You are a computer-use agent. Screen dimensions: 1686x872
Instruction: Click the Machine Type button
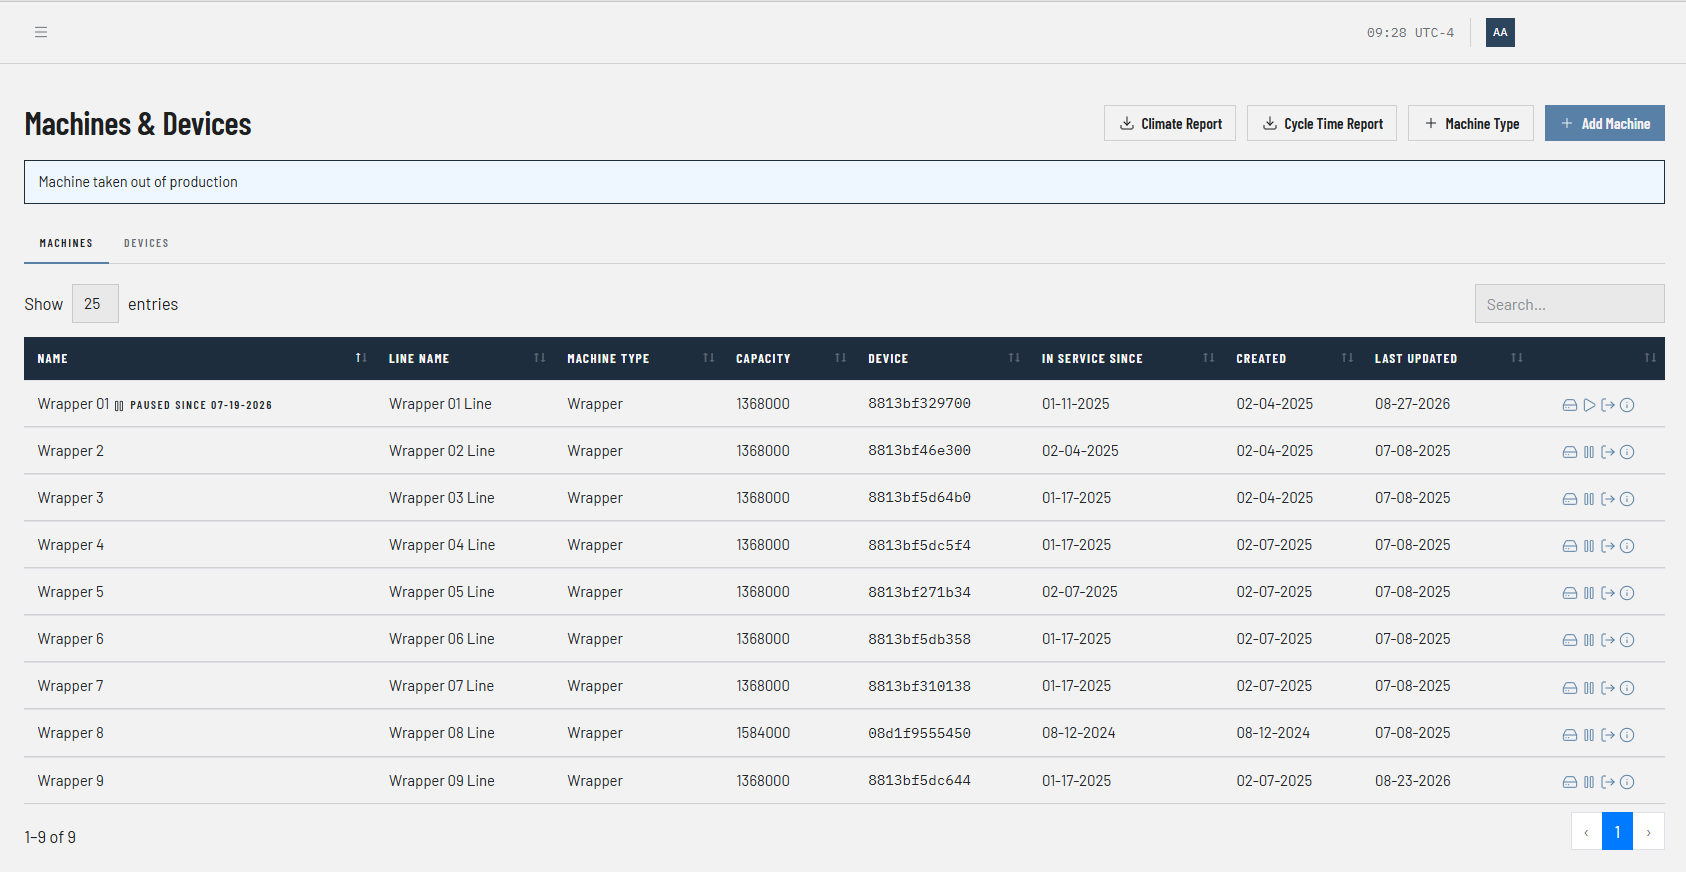coord(1471,123)
